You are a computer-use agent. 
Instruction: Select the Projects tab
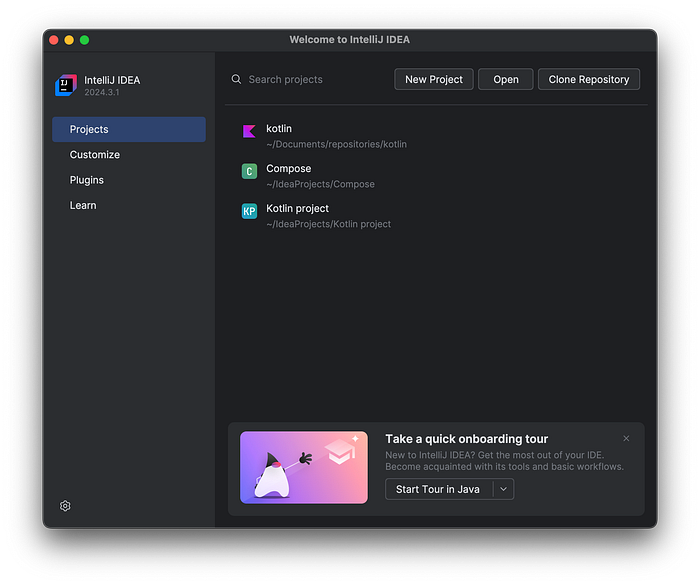tap(129, 130)
